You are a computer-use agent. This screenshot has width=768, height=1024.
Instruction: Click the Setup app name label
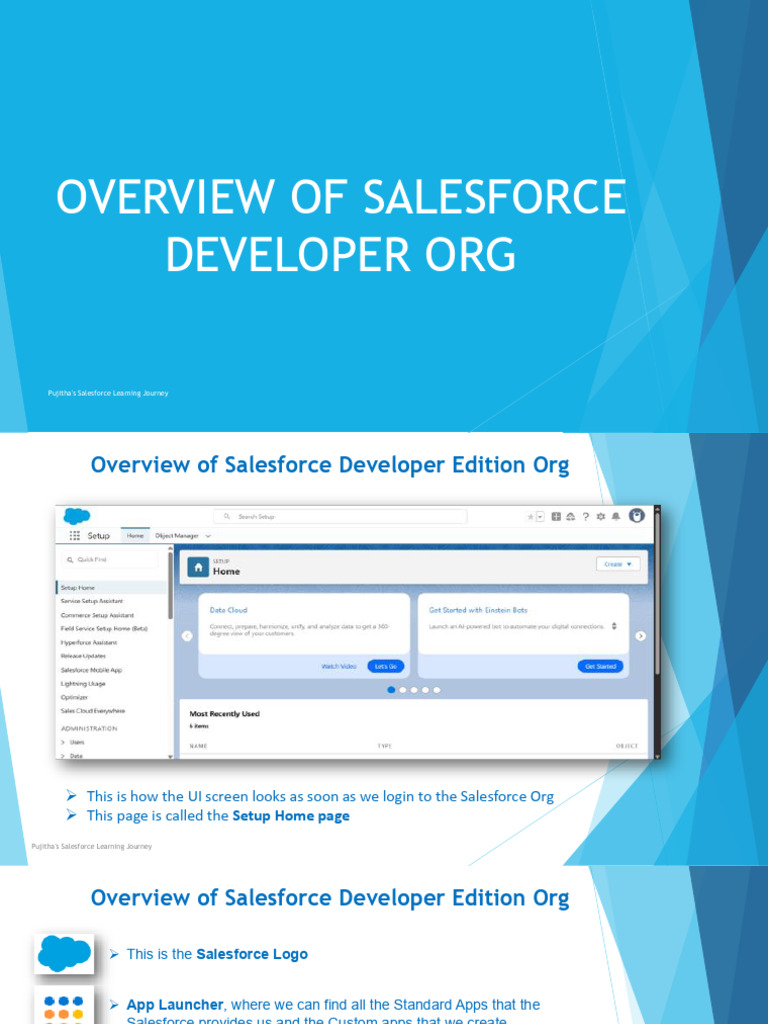tap(99, 536)
